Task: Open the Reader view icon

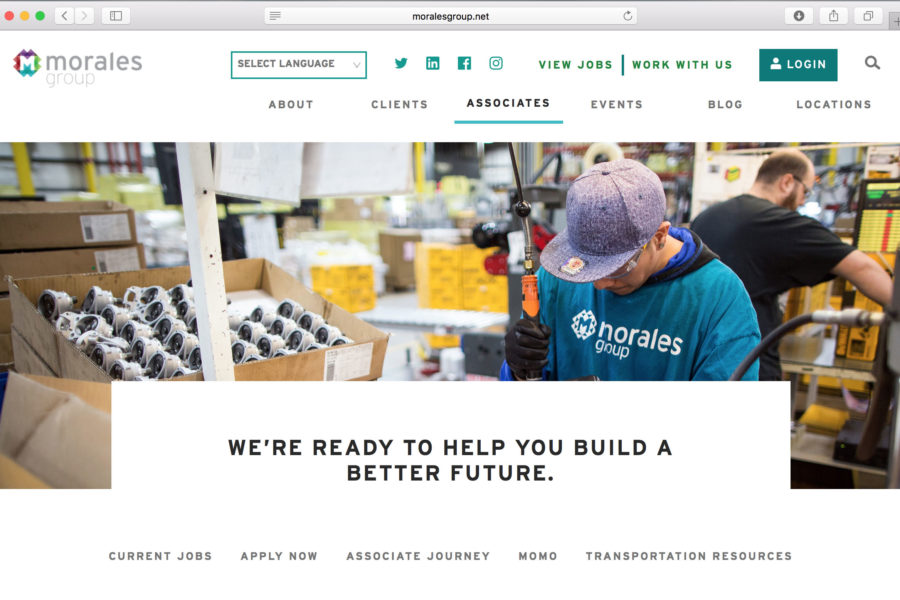Action: click(x=275, y=16)
